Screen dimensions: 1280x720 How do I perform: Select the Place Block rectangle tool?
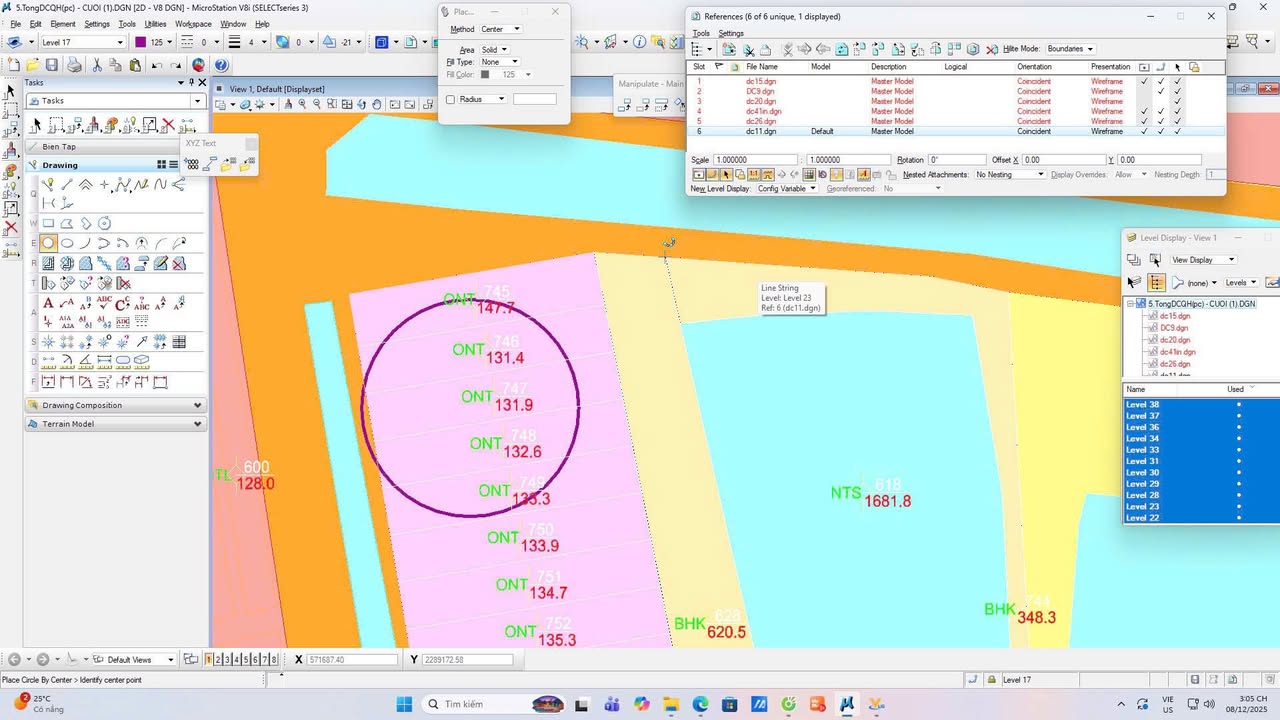tap(48, 223)
